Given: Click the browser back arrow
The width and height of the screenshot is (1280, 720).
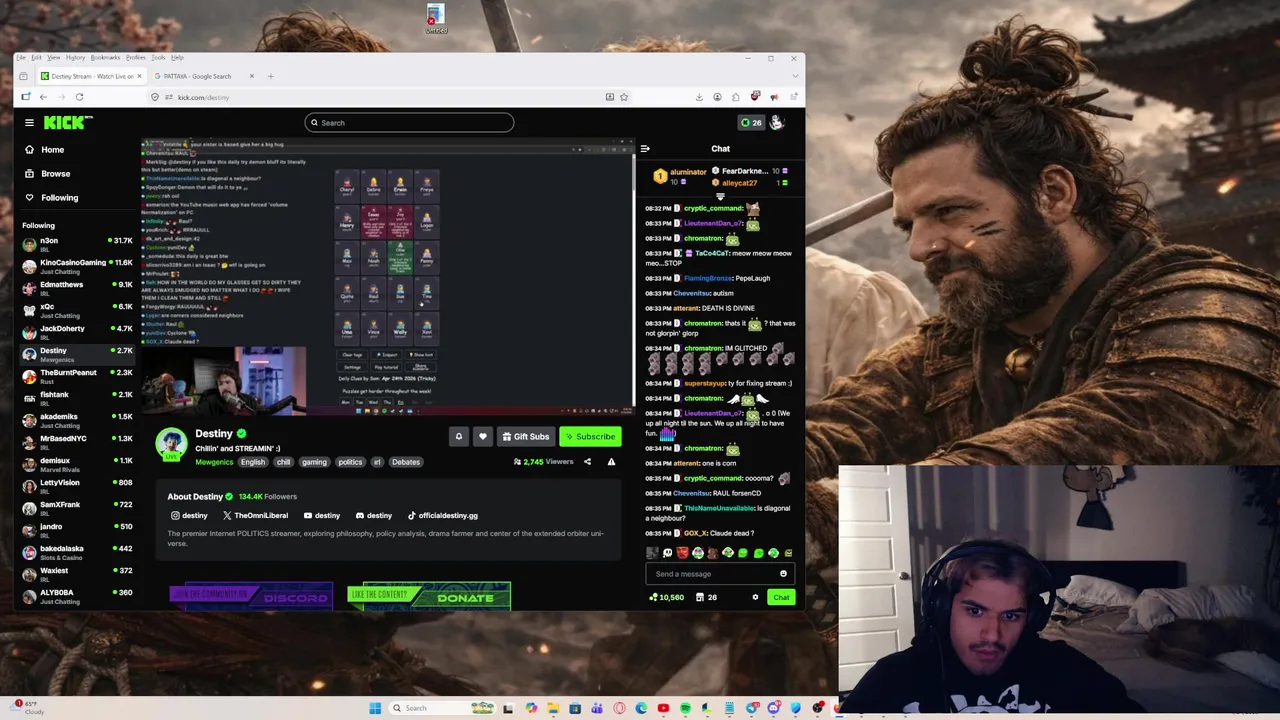Looking at the screenshot, I should click(x=43, y=97).
